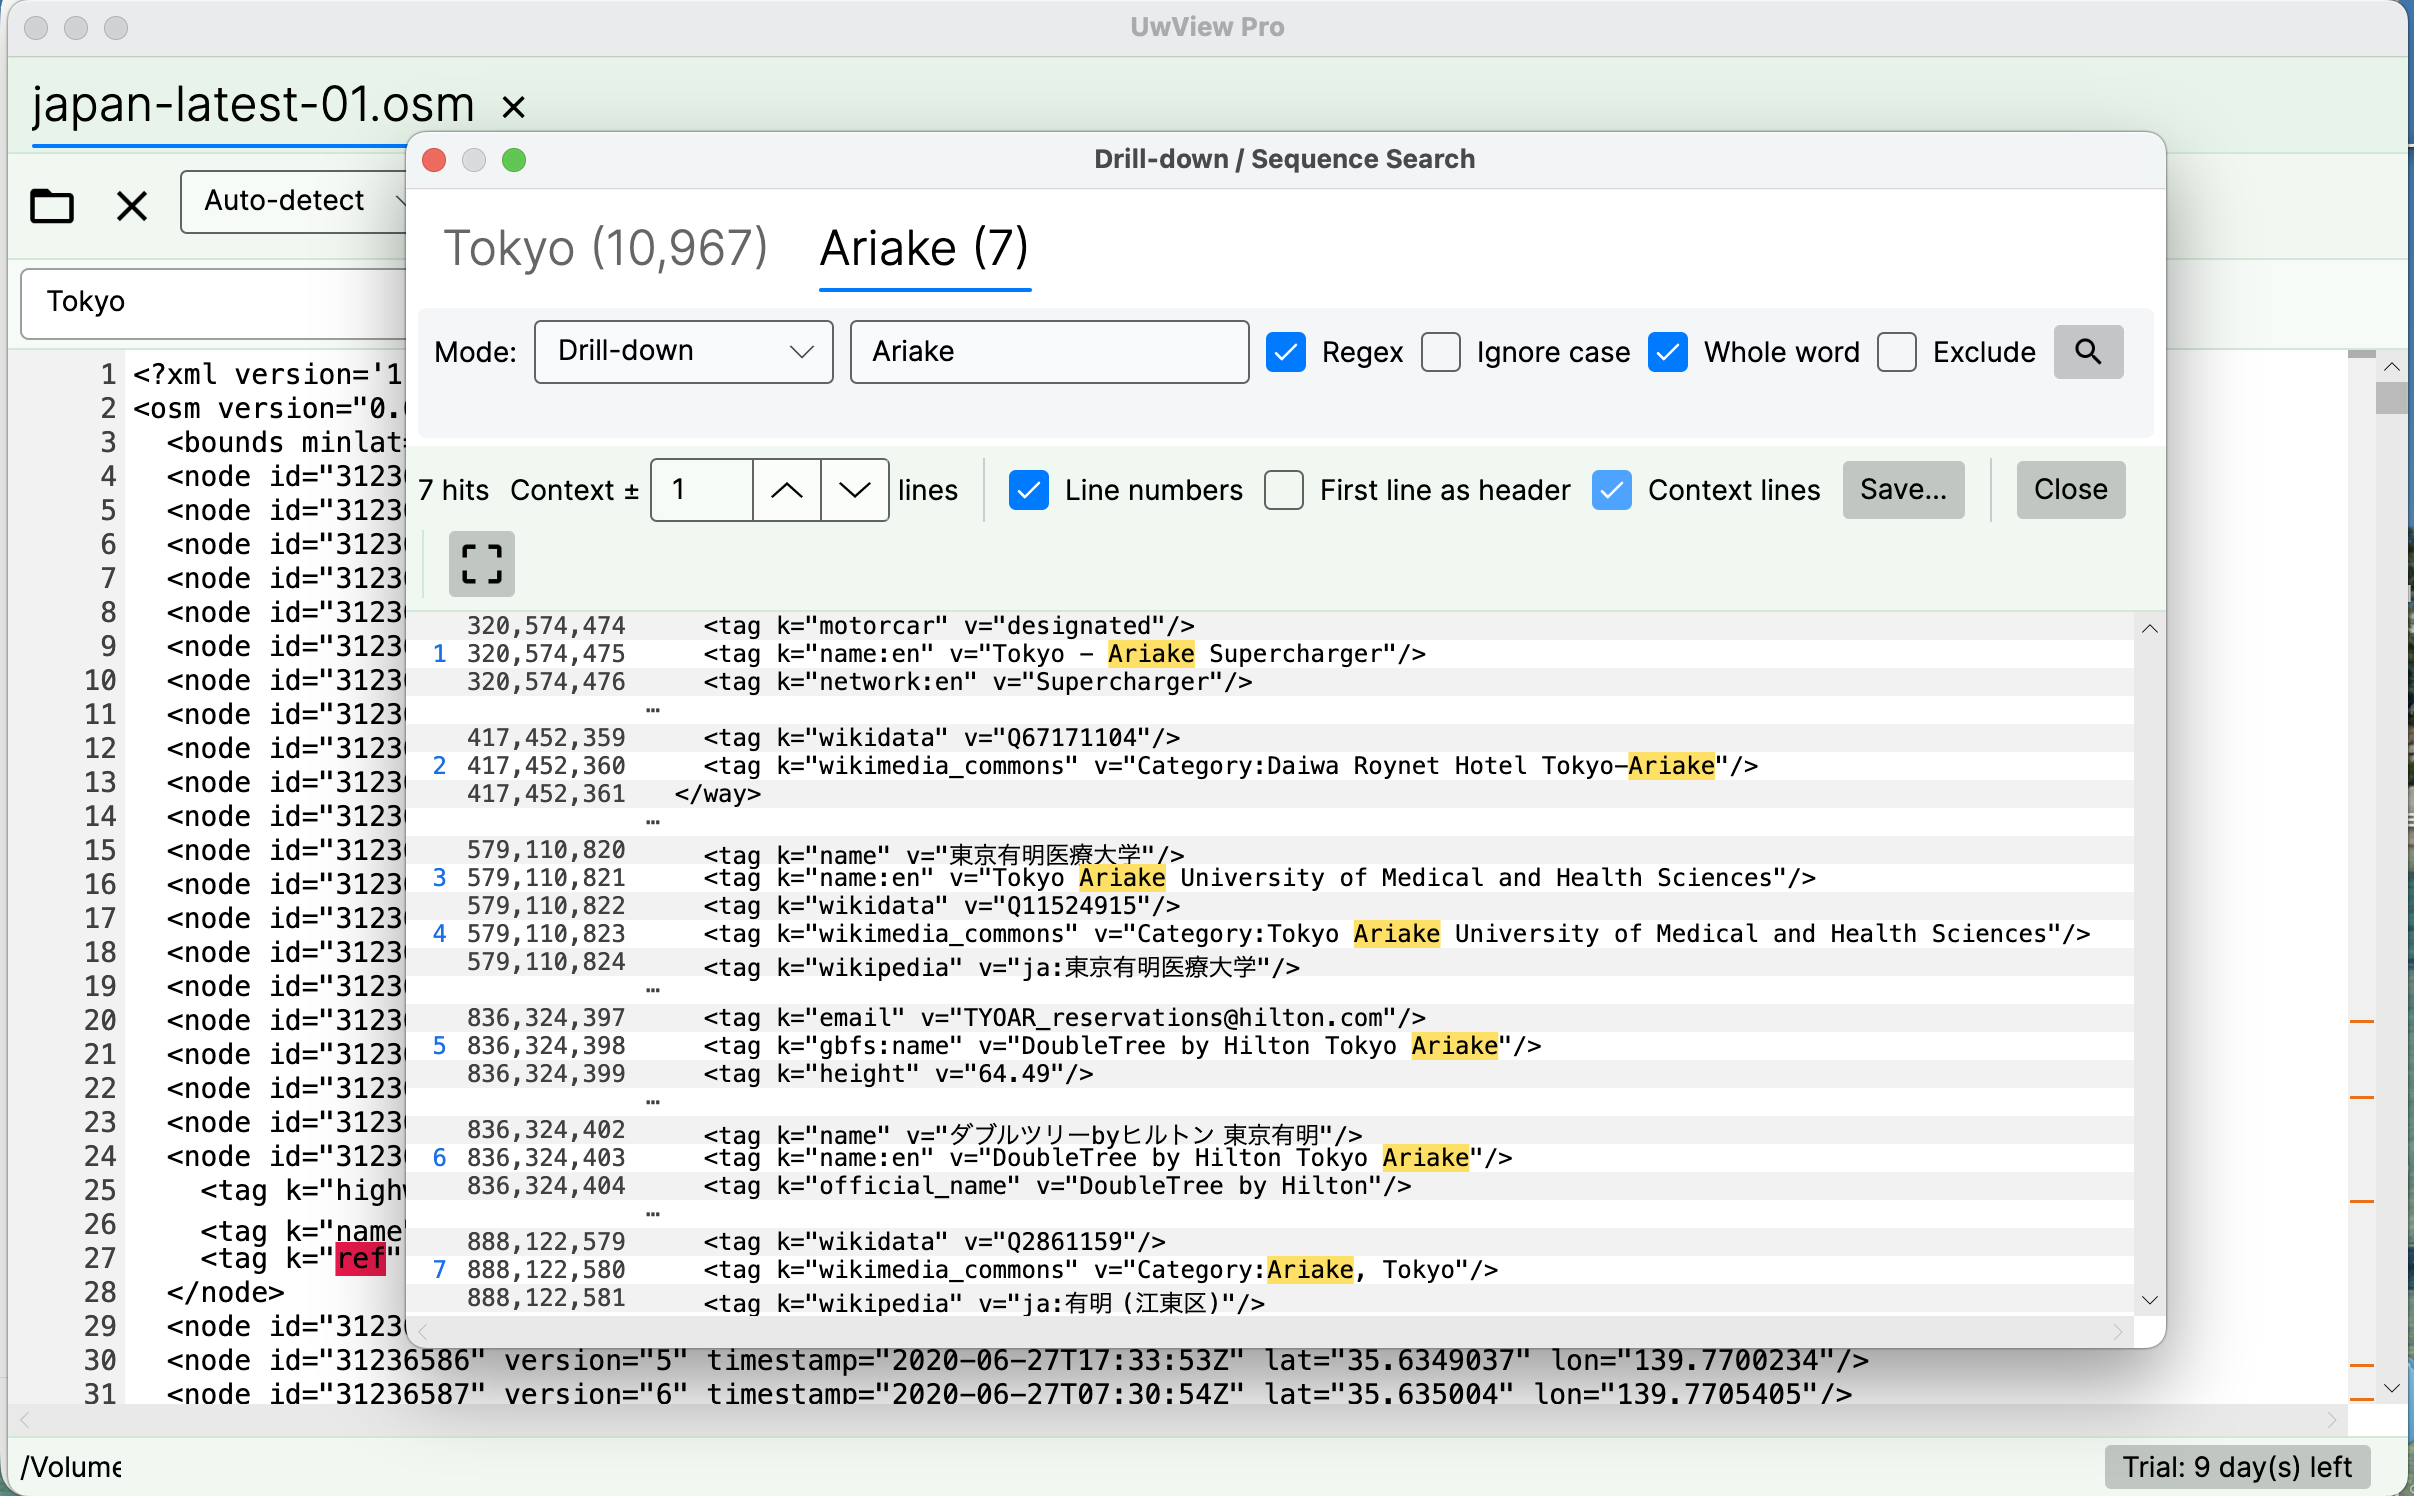Select the Ariake (7) tab
Screen dimensions: 2414x1496
coord(924,248)
